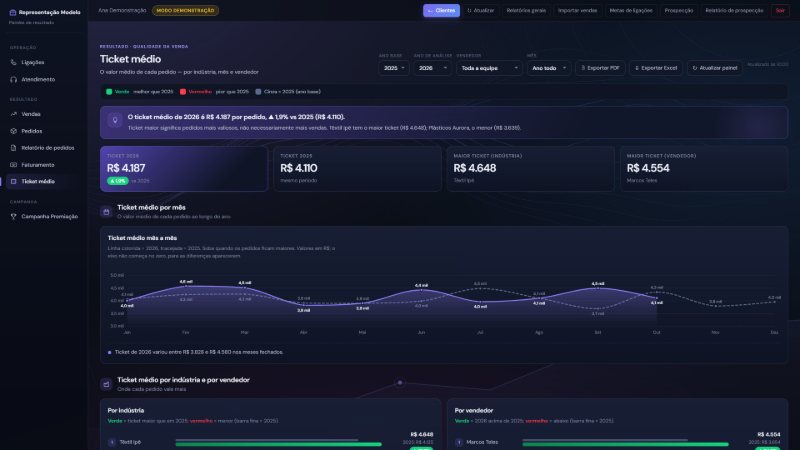Open the Ano base 2025 dropdown
The width and height of the screenshot is (800, 450).
click(x=393, y=68)
